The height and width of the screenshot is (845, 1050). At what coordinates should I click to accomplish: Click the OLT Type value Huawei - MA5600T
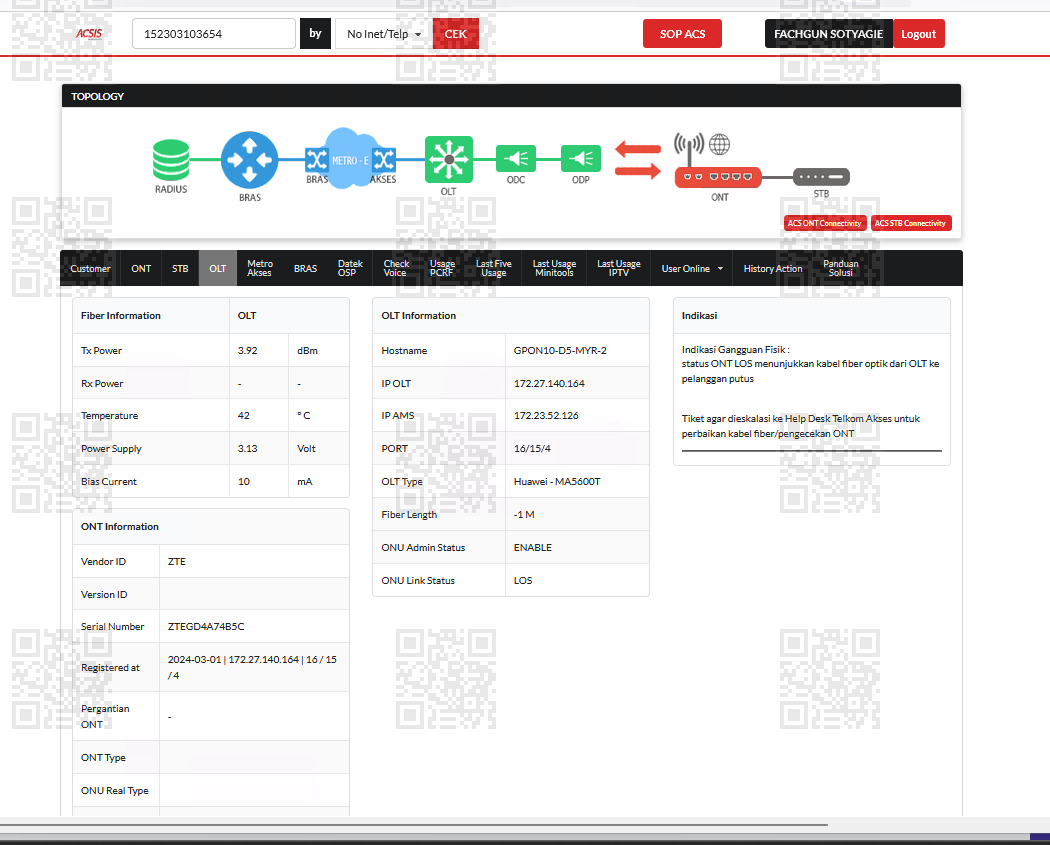(x=557, y=481)
